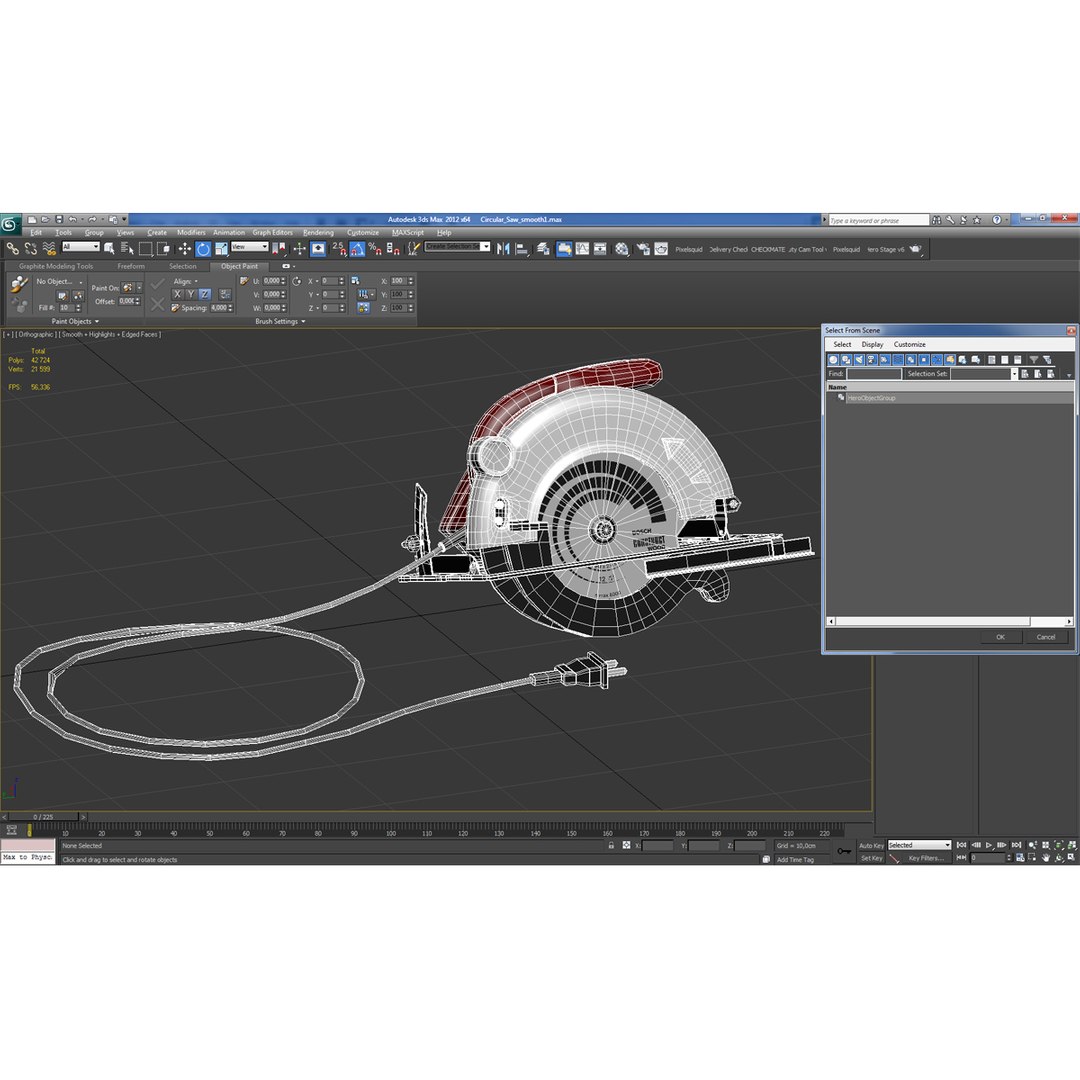
Task: Click the Set Key button
Action: tap(871, 858)
